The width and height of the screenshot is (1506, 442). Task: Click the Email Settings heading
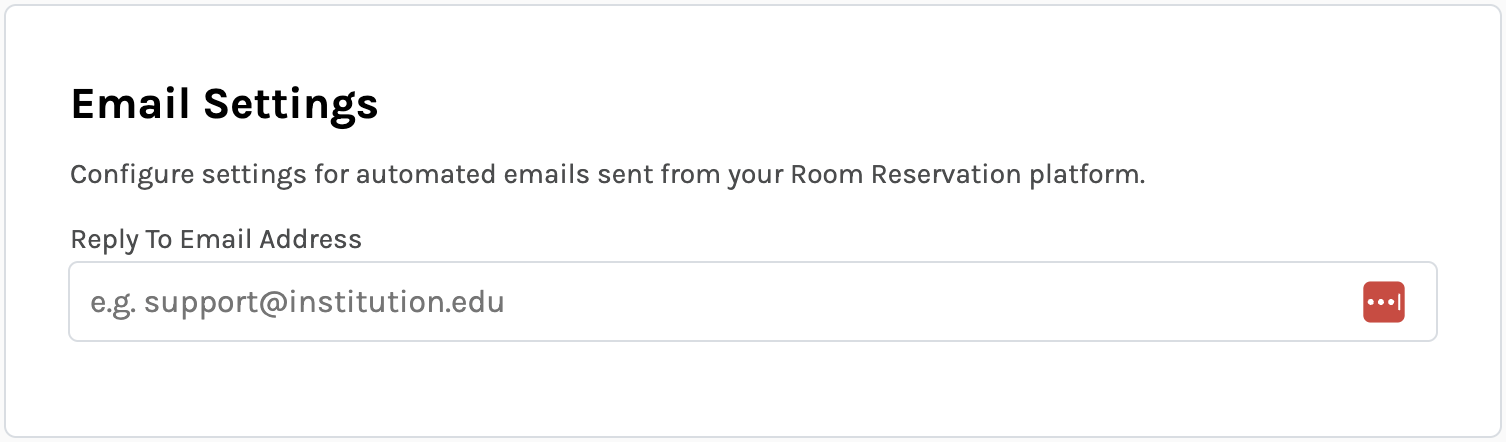(224, 104)
